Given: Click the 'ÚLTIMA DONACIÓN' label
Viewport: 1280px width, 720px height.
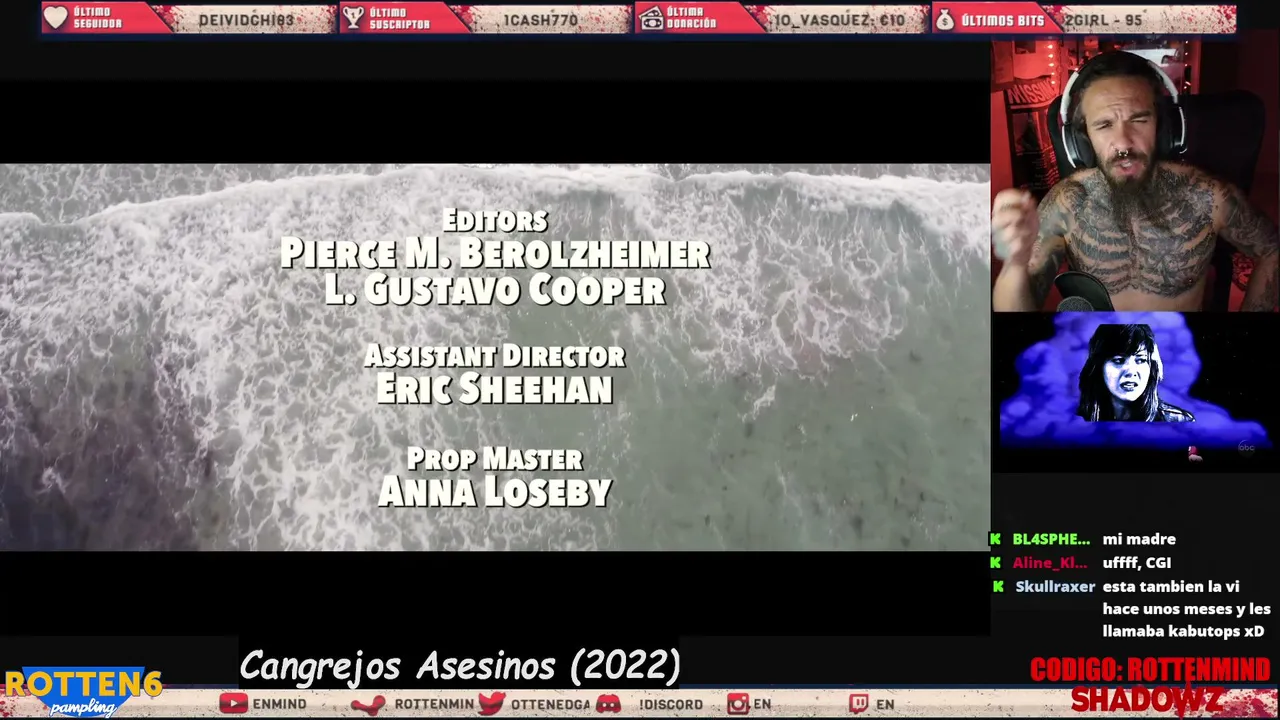Looking at the screenshot, I should 692,18.
